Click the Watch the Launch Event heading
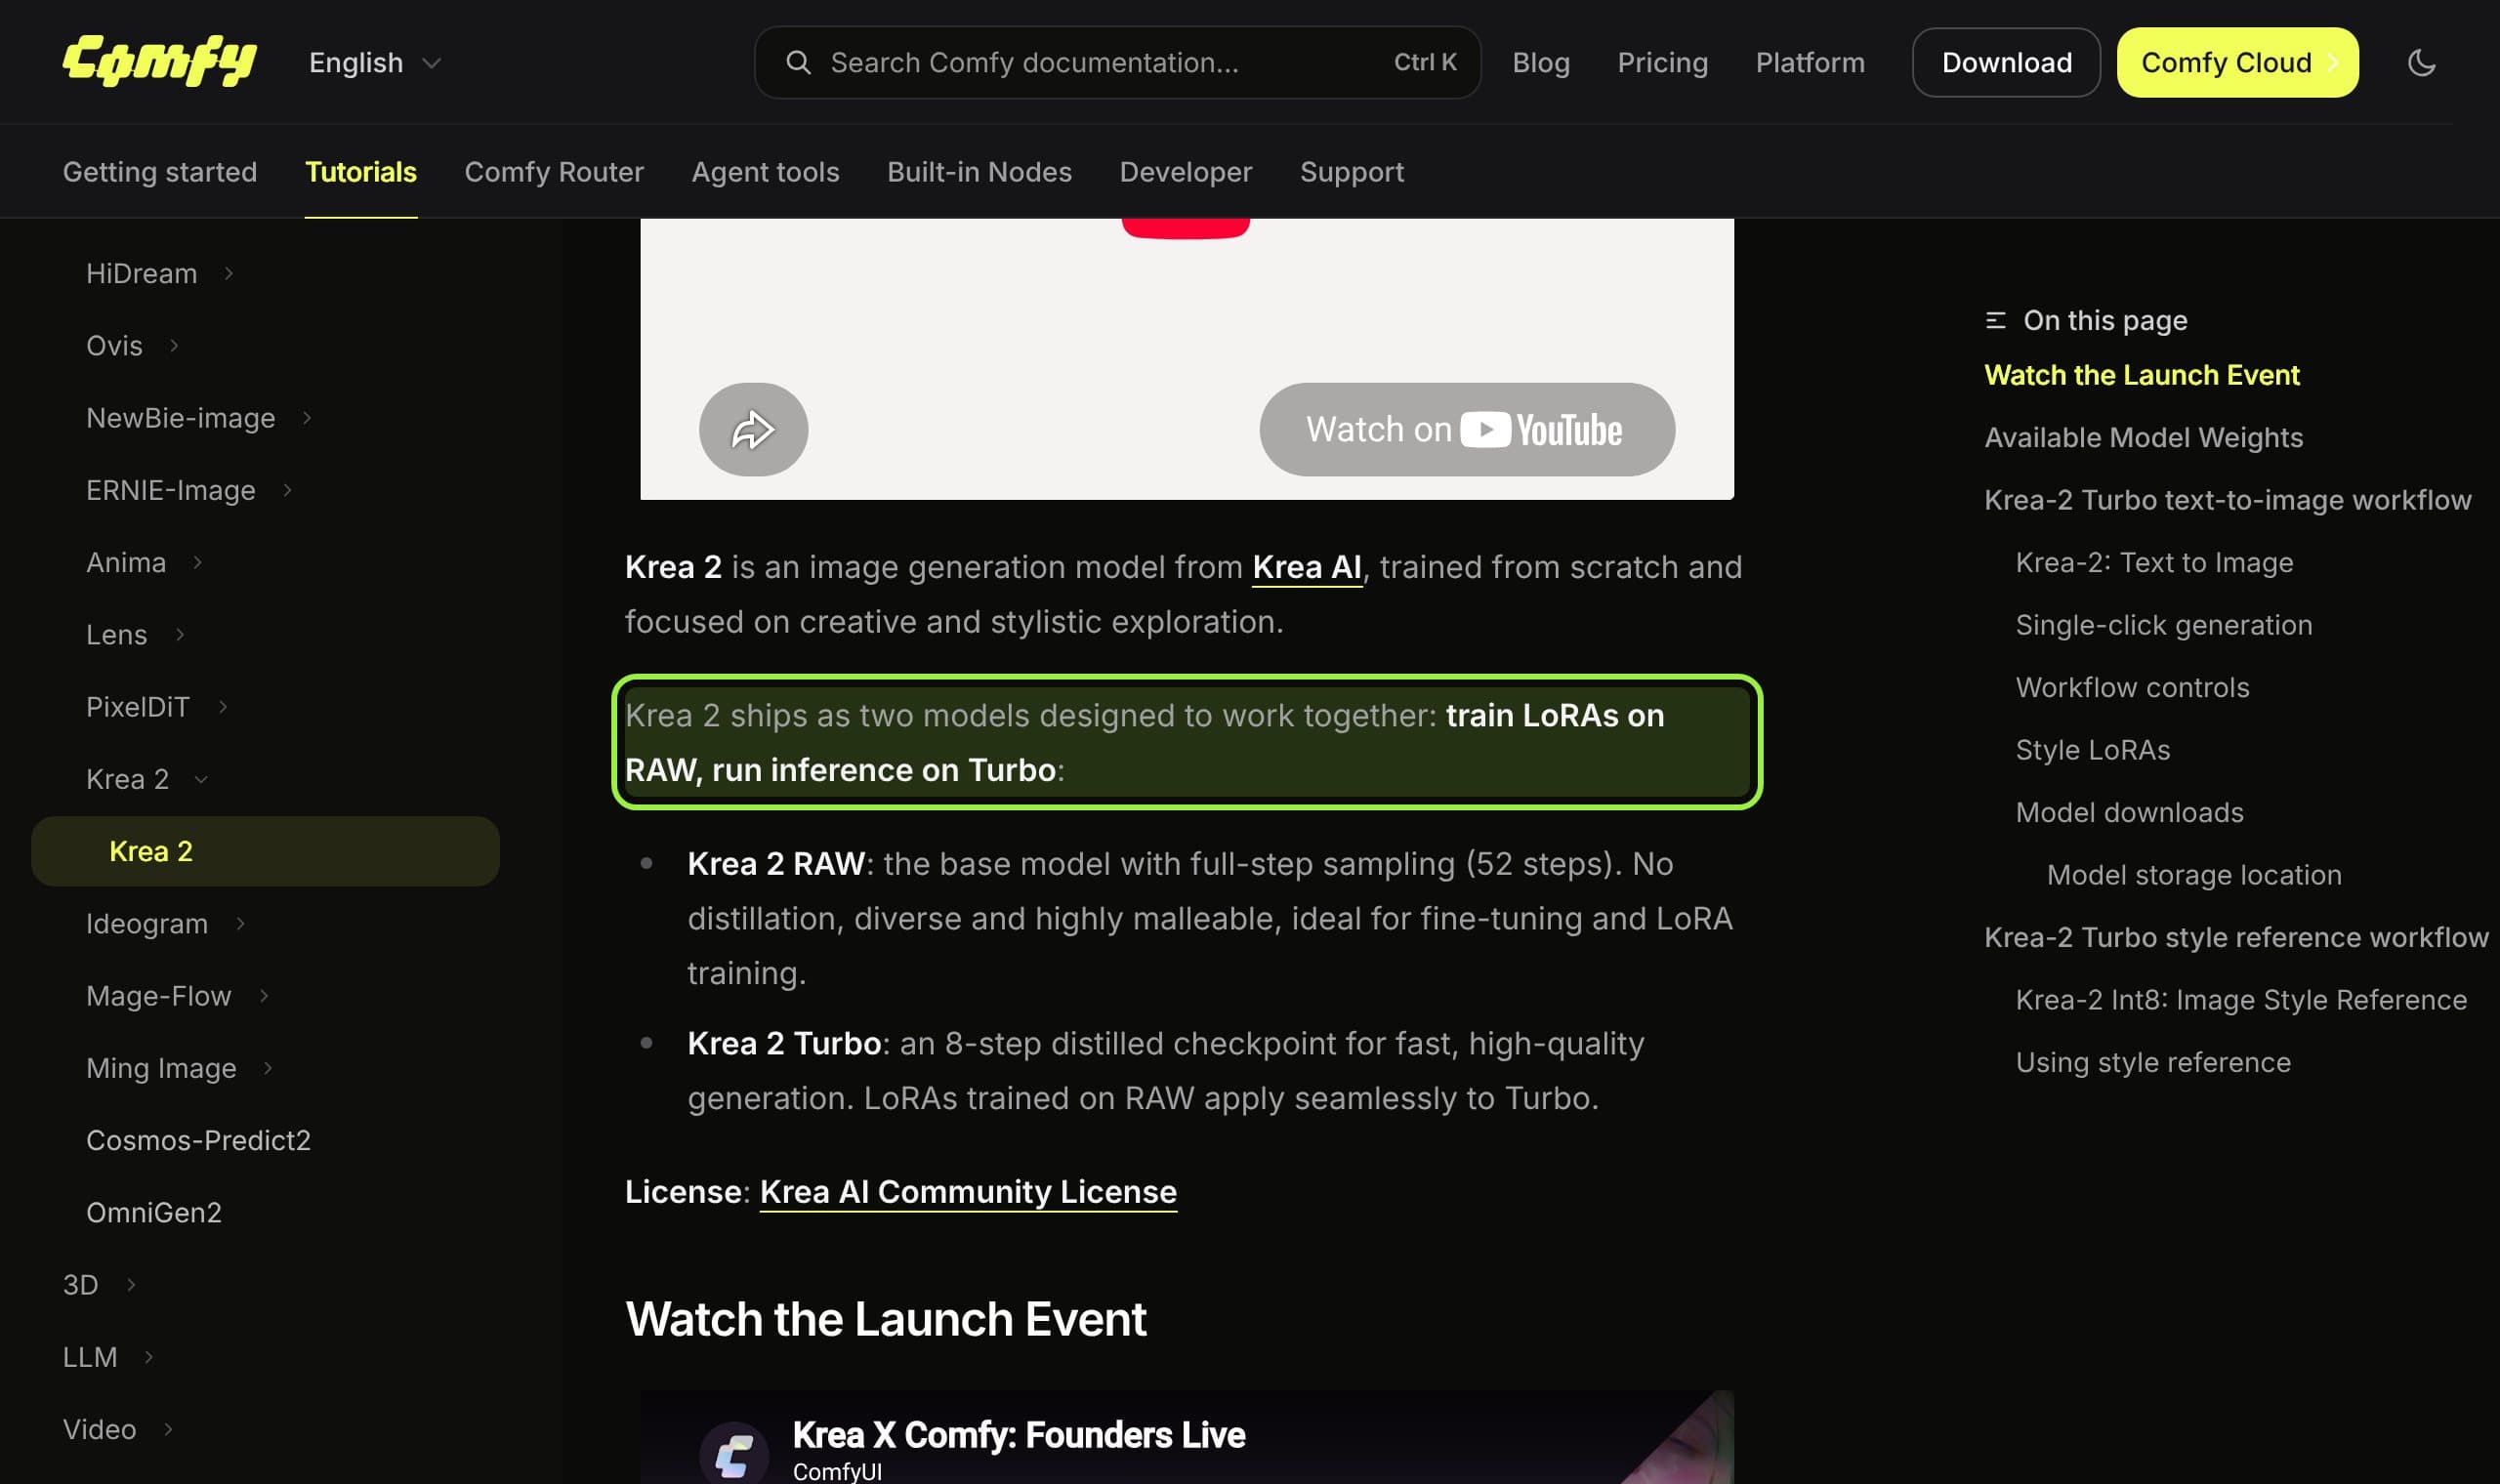 pyautogui.click(x=885, y=1319)
